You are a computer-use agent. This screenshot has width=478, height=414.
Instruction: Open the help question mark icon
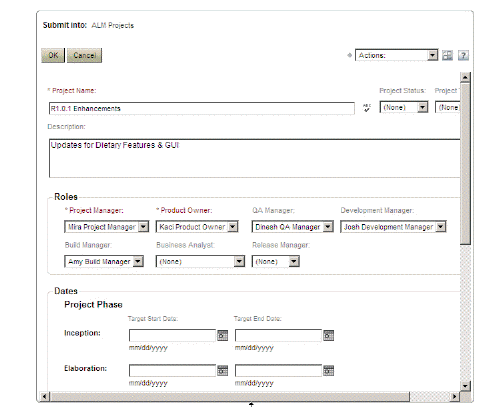click(x=463, y=55)
